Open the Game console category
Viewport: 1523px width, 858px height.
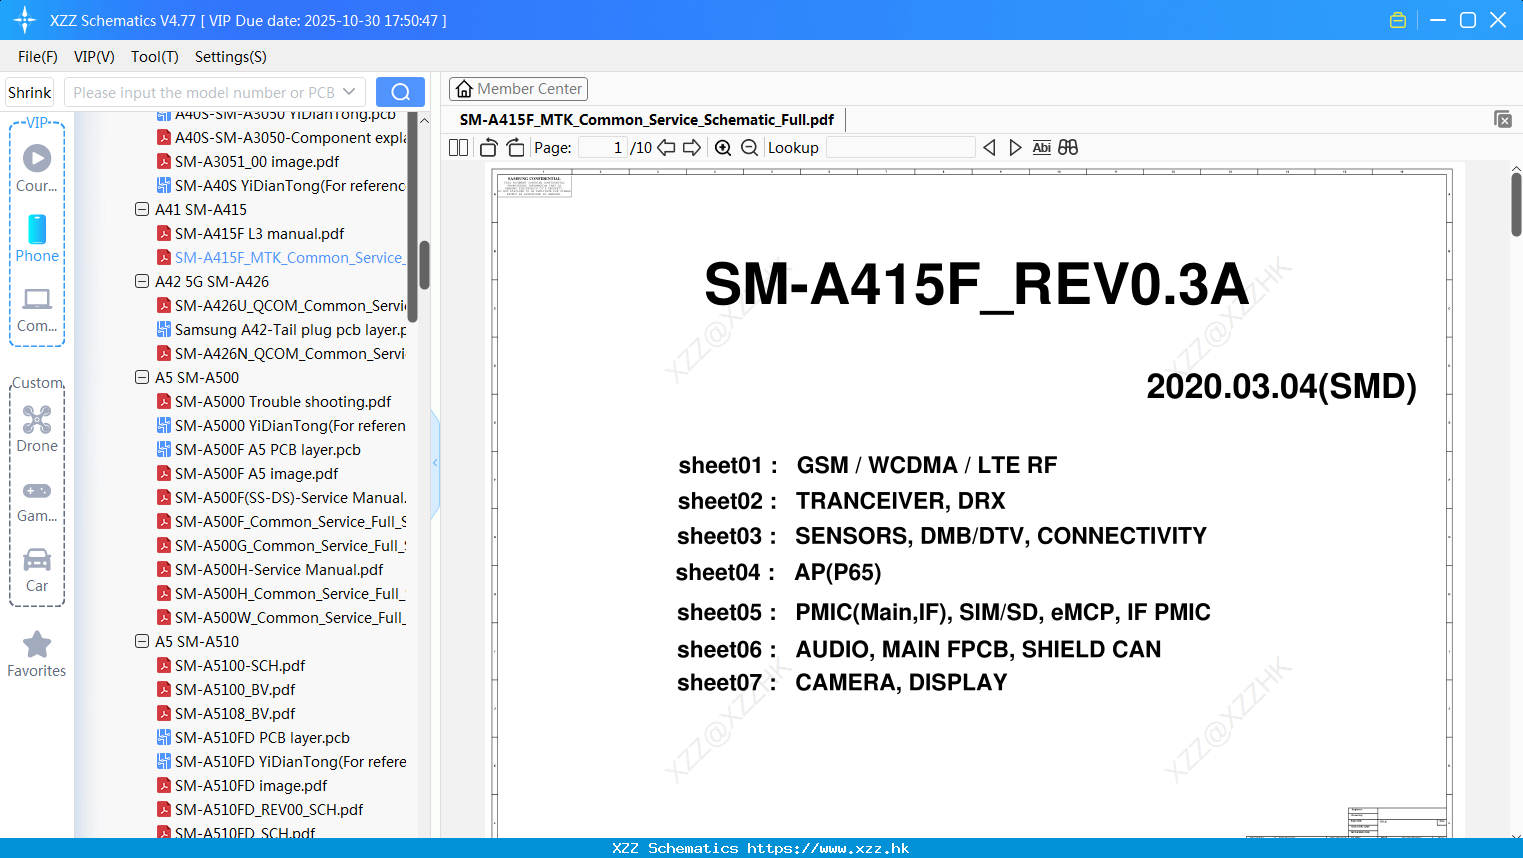37,501
